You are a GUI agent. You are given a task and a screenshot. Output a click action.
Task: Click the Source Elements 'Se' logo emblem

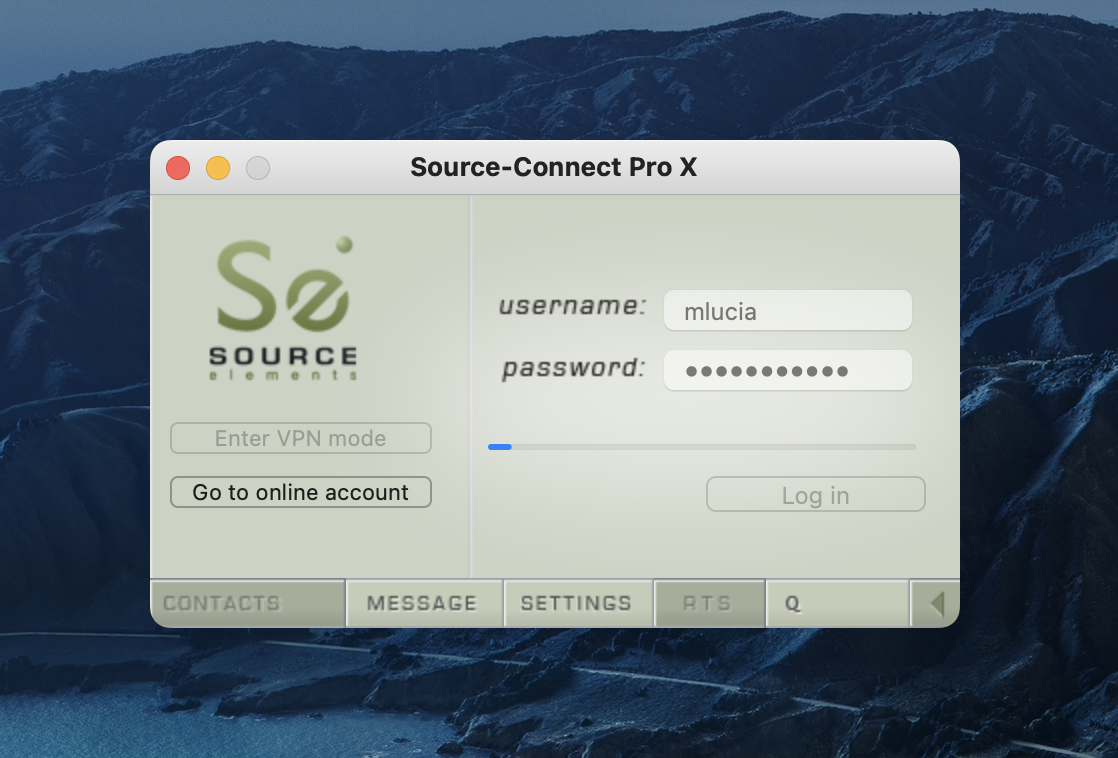click(x=283, y=288)
